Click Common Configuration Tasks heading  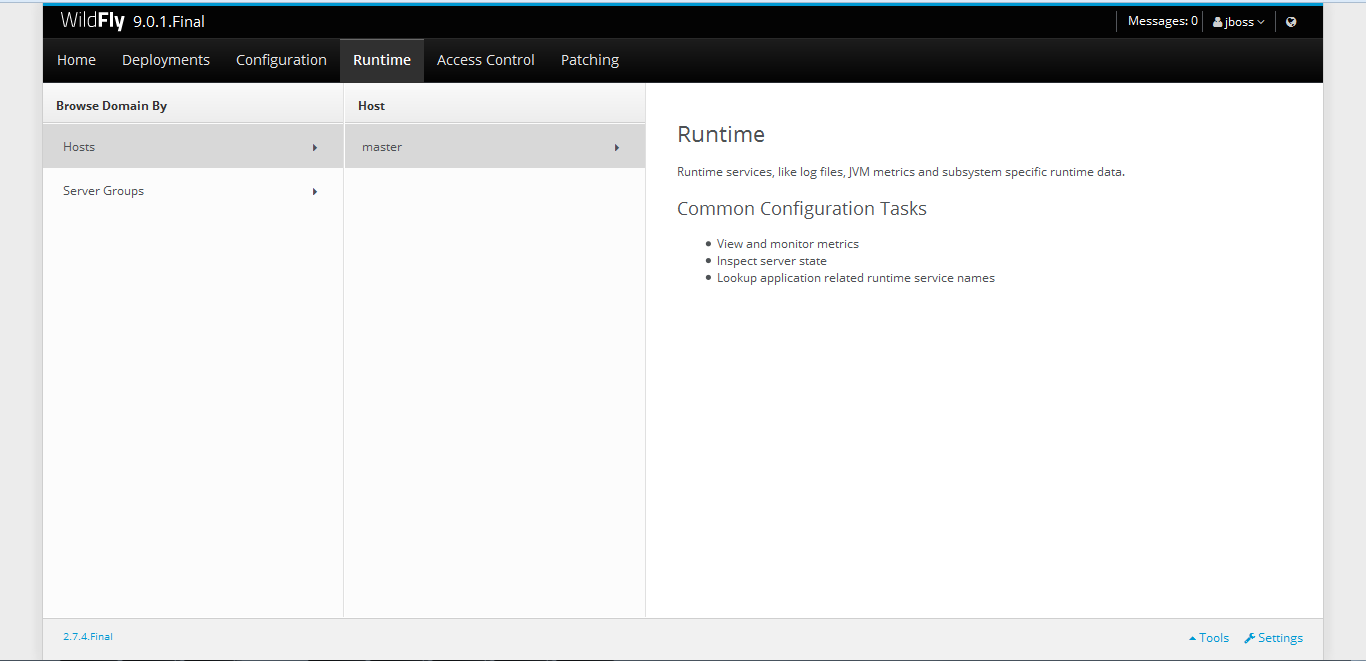point(802,209)
